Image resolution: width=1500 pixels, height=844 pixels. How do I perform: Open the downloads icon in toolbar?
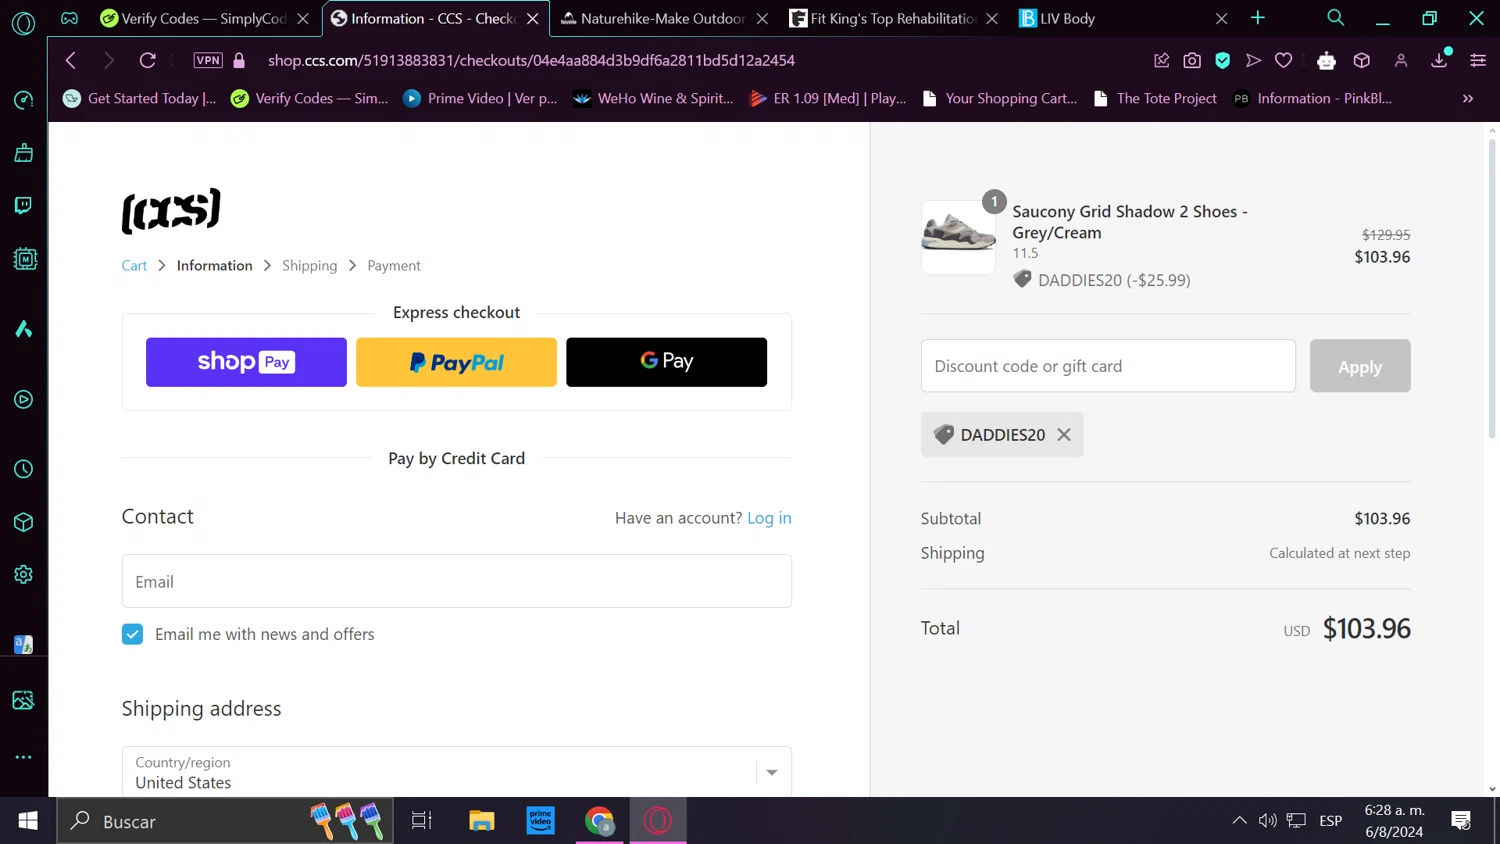[x=1440, y=60]
